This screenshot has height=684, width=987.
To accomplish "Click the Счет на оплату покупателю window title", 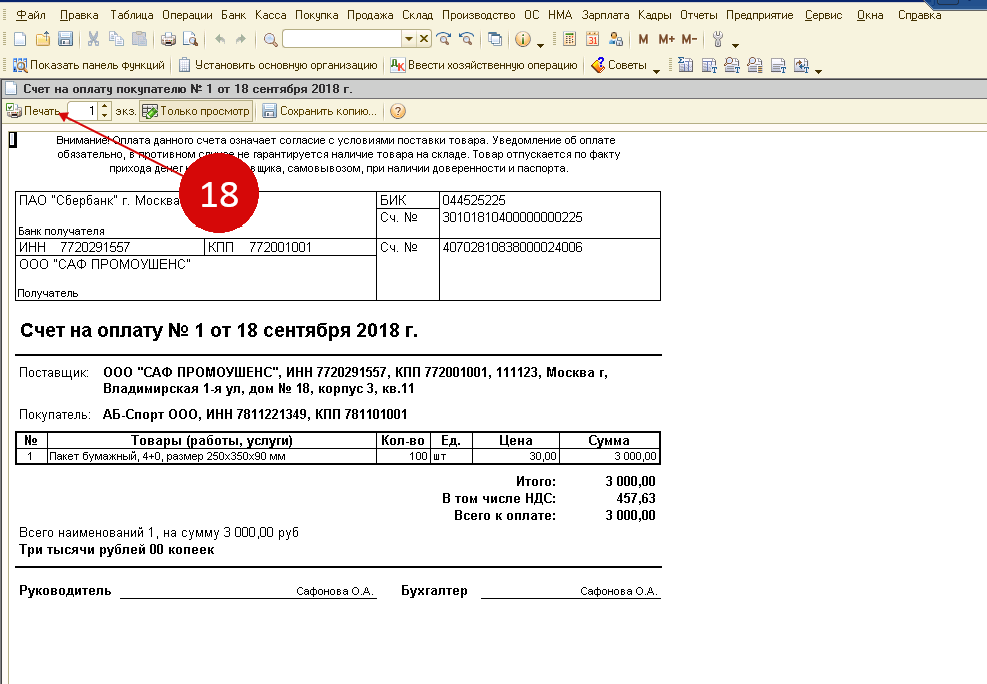I will (188, 89).
